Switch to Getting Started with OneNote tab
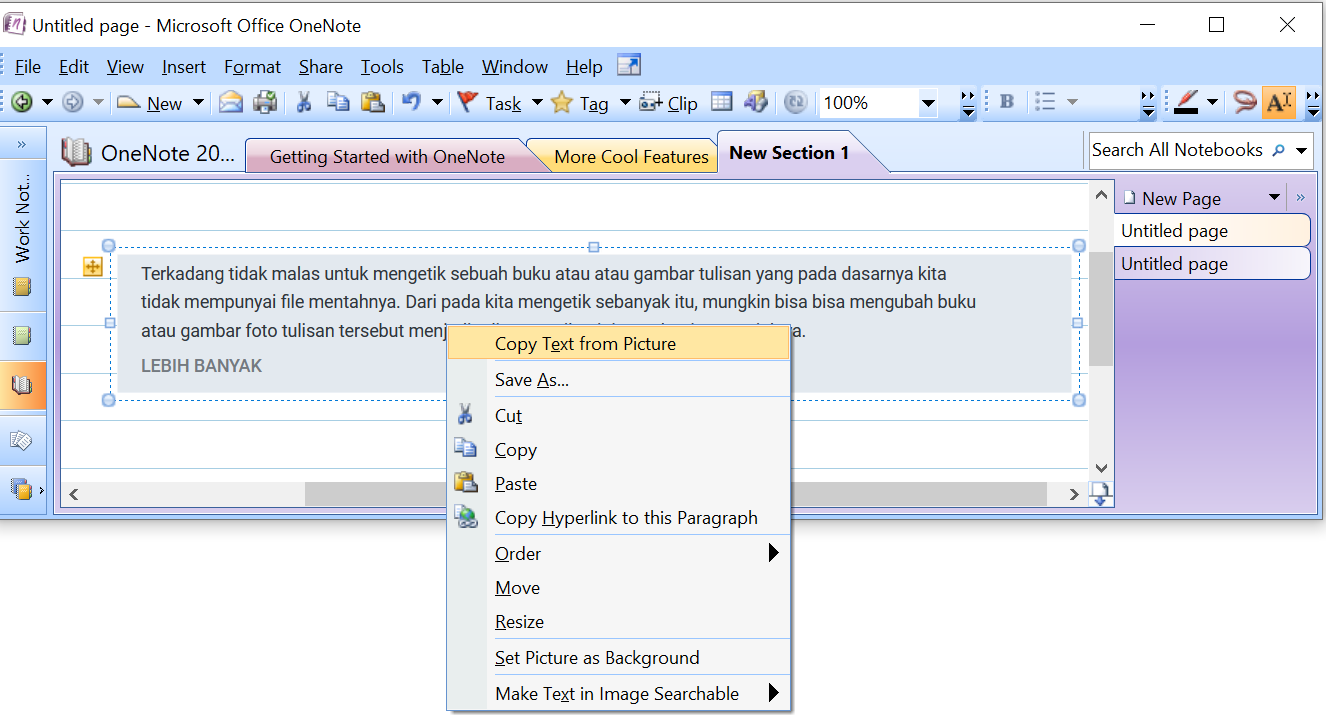1326x722 pixels. 388,156
